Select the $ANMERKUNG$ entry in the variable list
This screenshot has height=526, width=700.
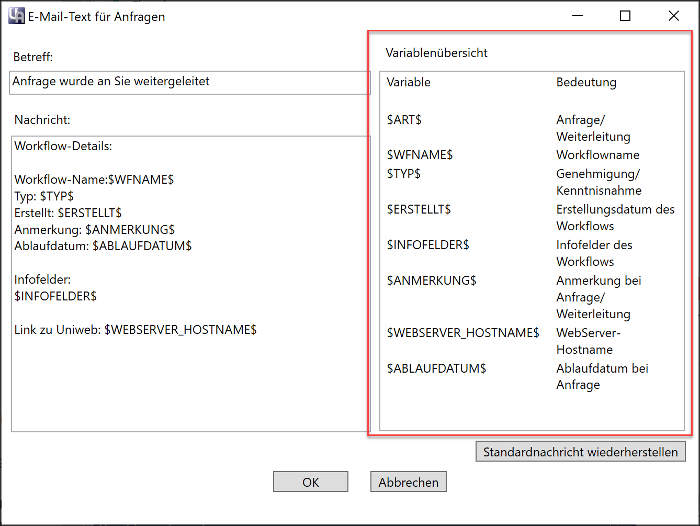click(431, 280)
